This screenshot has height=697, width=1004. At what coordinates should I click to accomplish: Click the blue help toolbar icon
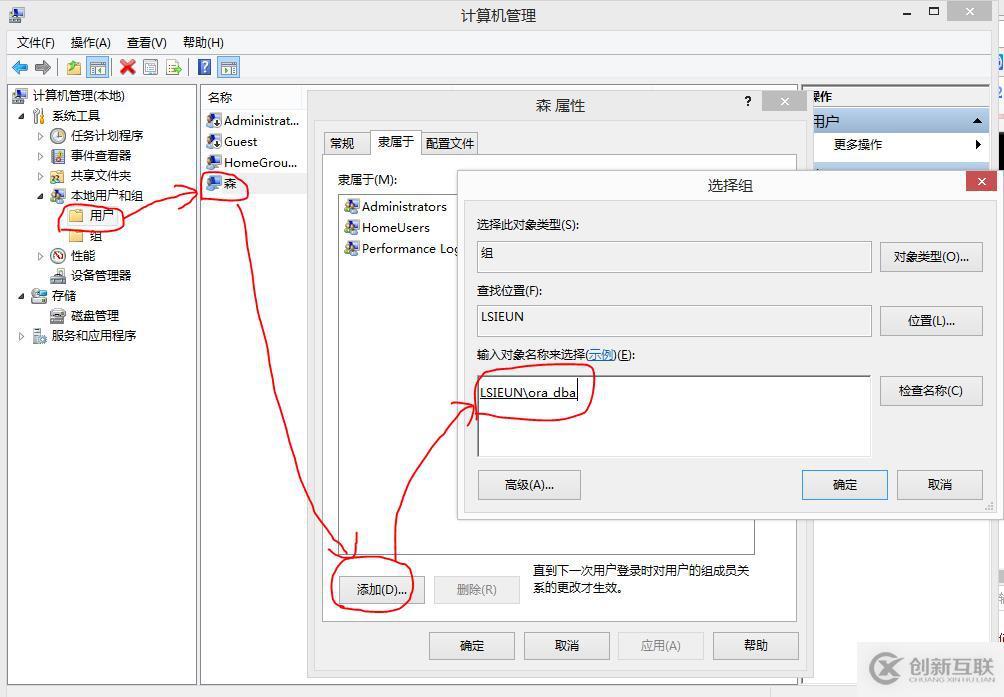coord(204,67)
